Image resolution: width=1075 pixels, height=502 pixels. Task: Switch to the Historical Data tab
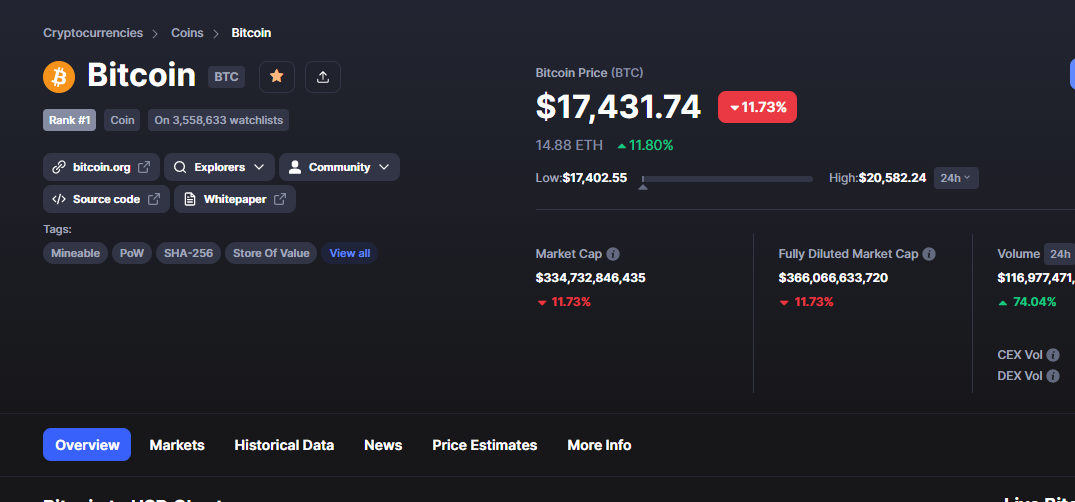(284, 445)
